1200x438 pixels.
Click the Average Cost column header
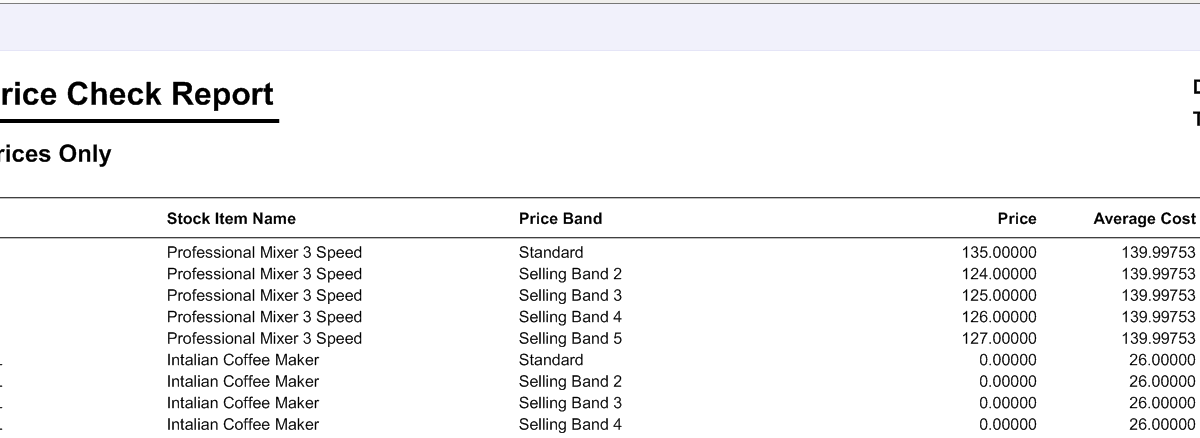[1144, 218]
